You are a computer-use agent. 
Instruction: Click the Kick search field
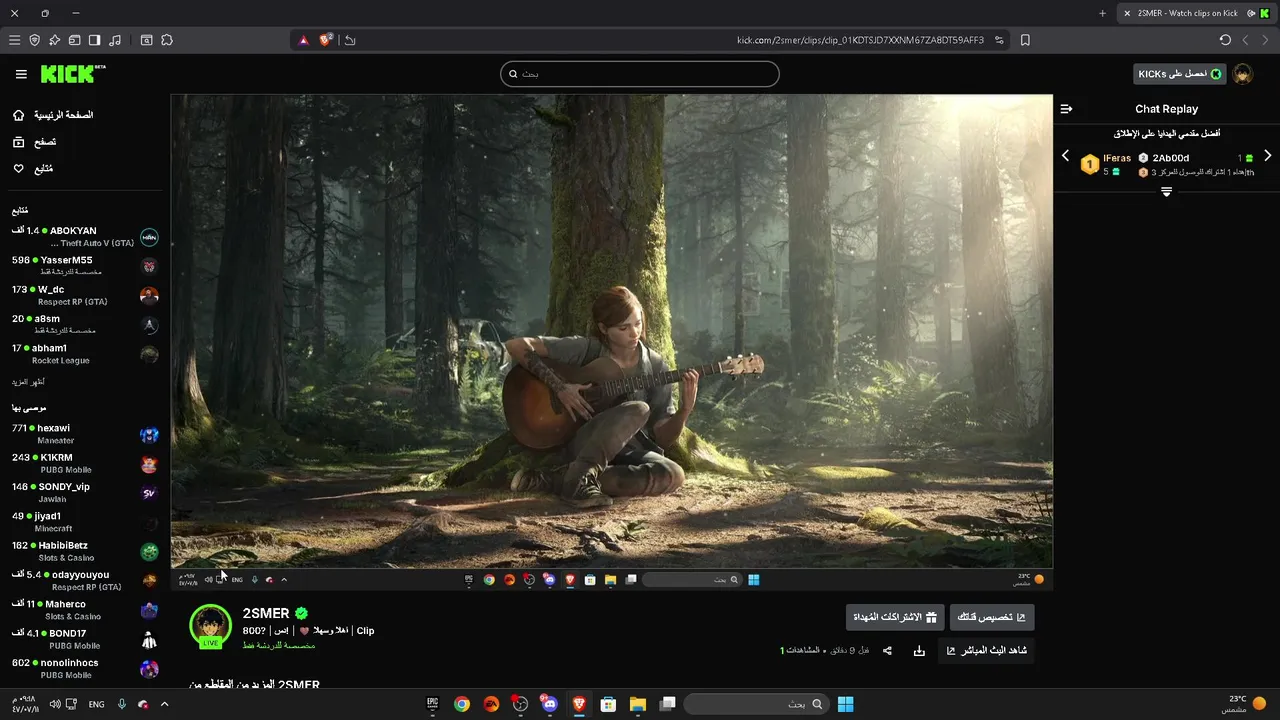pyautogui.click(x=640, y=74)
